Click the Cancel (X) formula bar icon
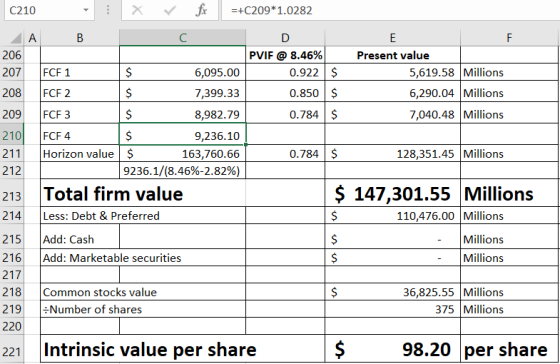 [137, 10]
